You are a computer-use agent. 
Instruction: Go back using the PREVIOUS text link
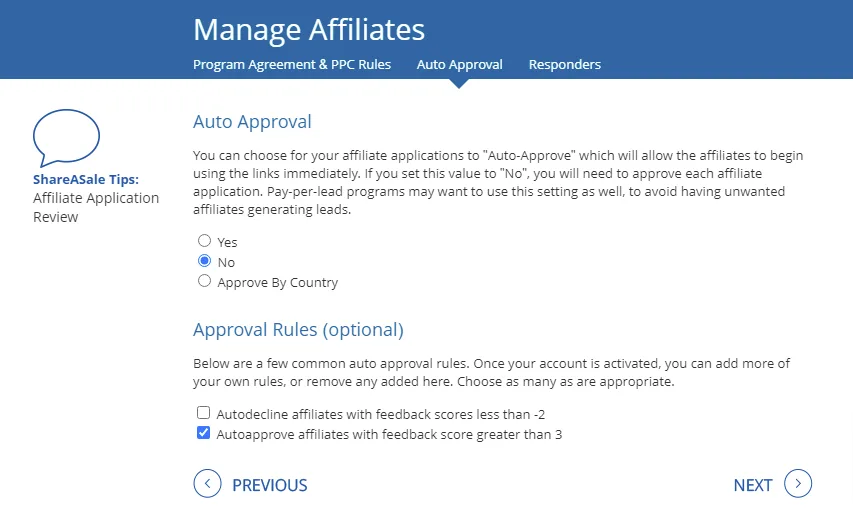pyautogui.click(x=270, y=485)
